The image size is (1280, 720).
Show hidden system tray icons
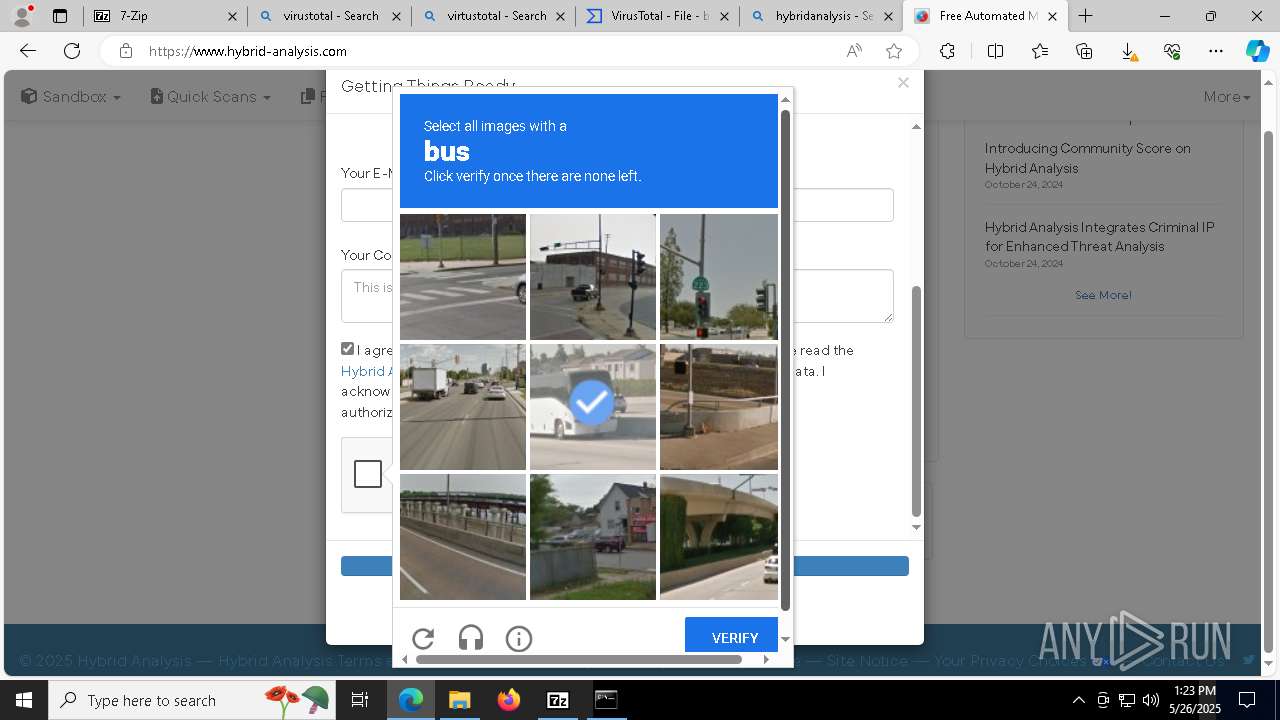[1078, 700]
